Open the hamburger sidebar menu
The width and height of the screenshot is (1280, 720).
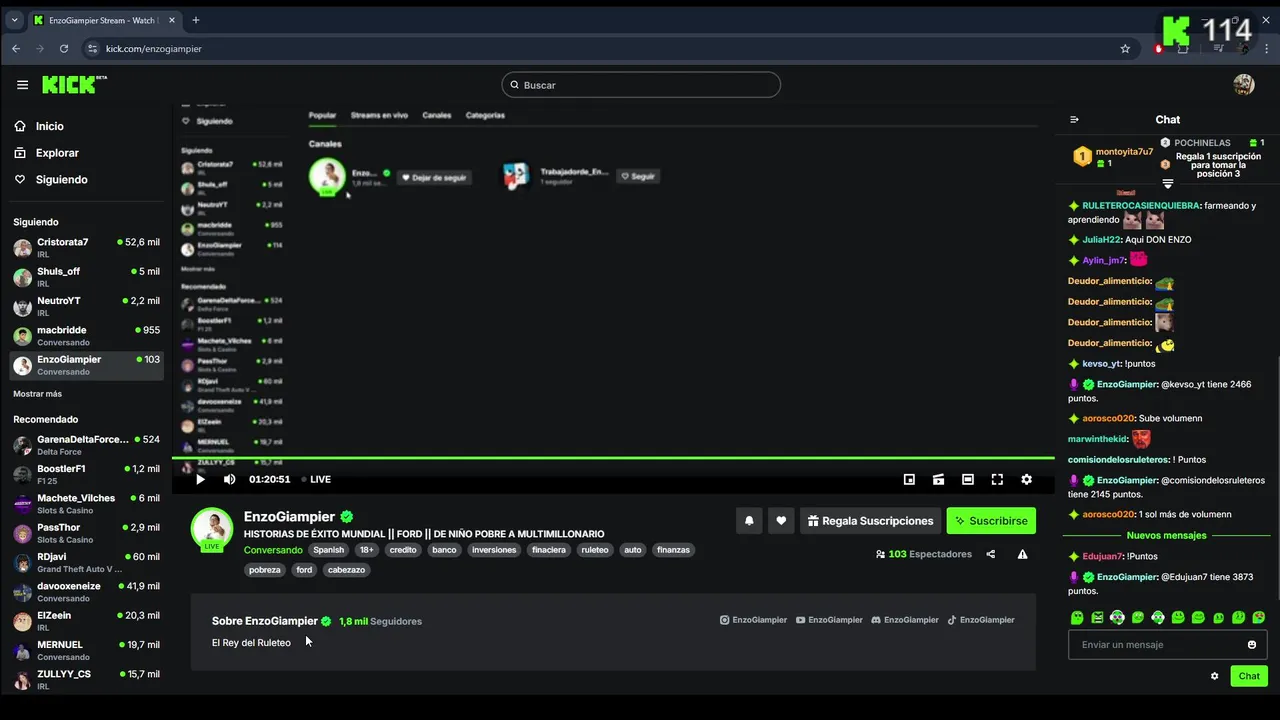[x=22, y=85]
